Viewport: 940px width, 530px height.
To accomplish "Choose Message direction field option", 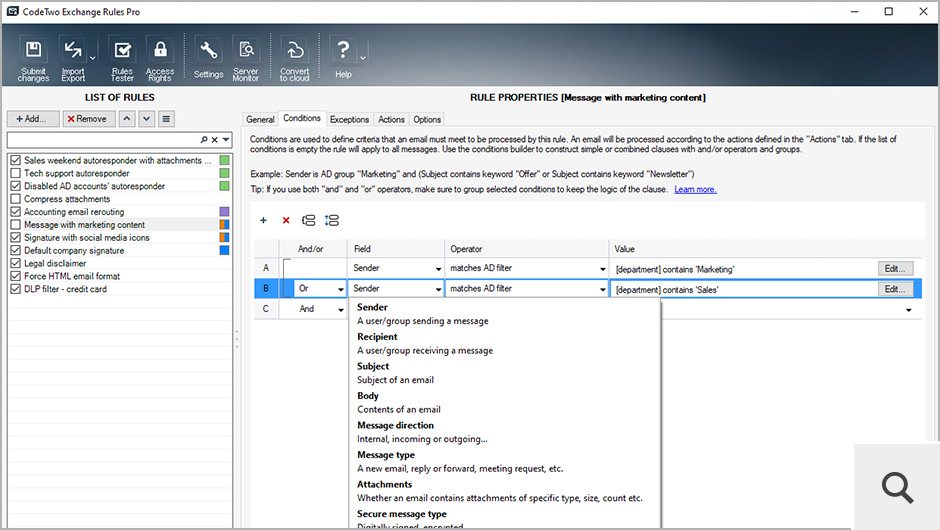I will click(505, 432).
